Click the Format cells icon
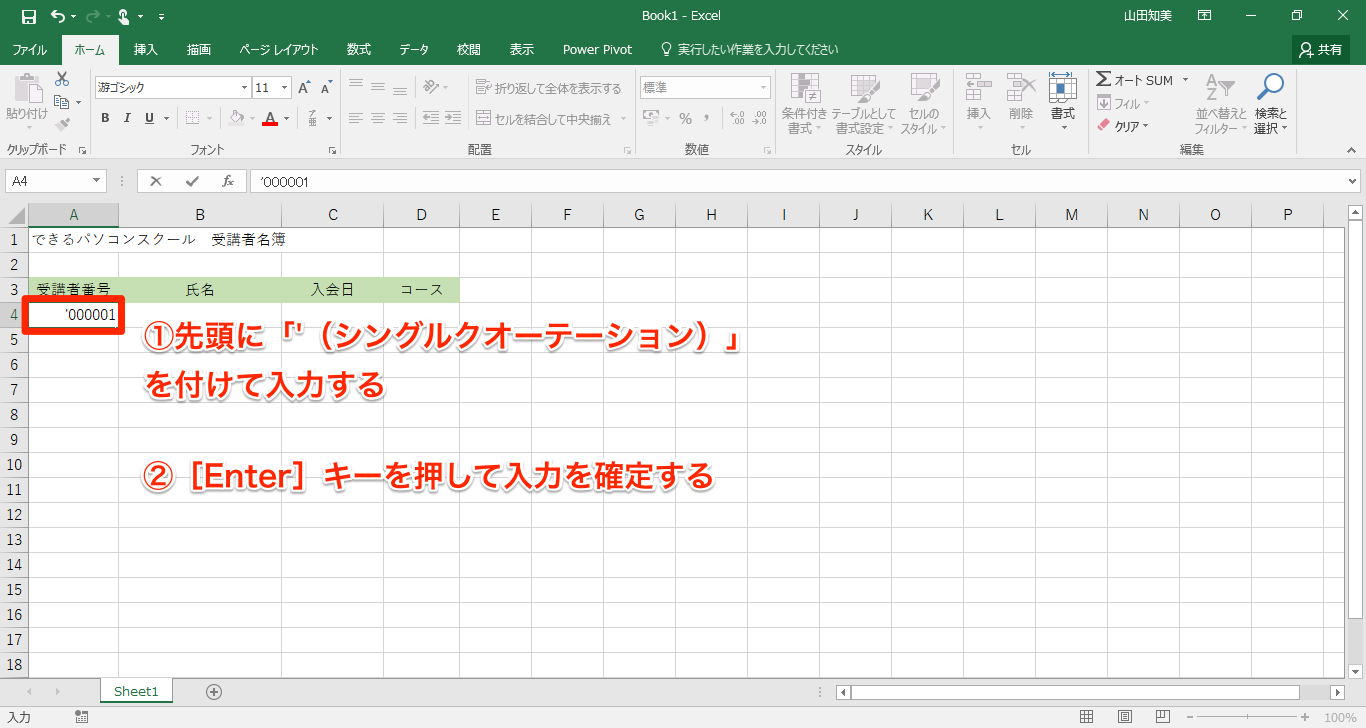 tap(1062, 88)
